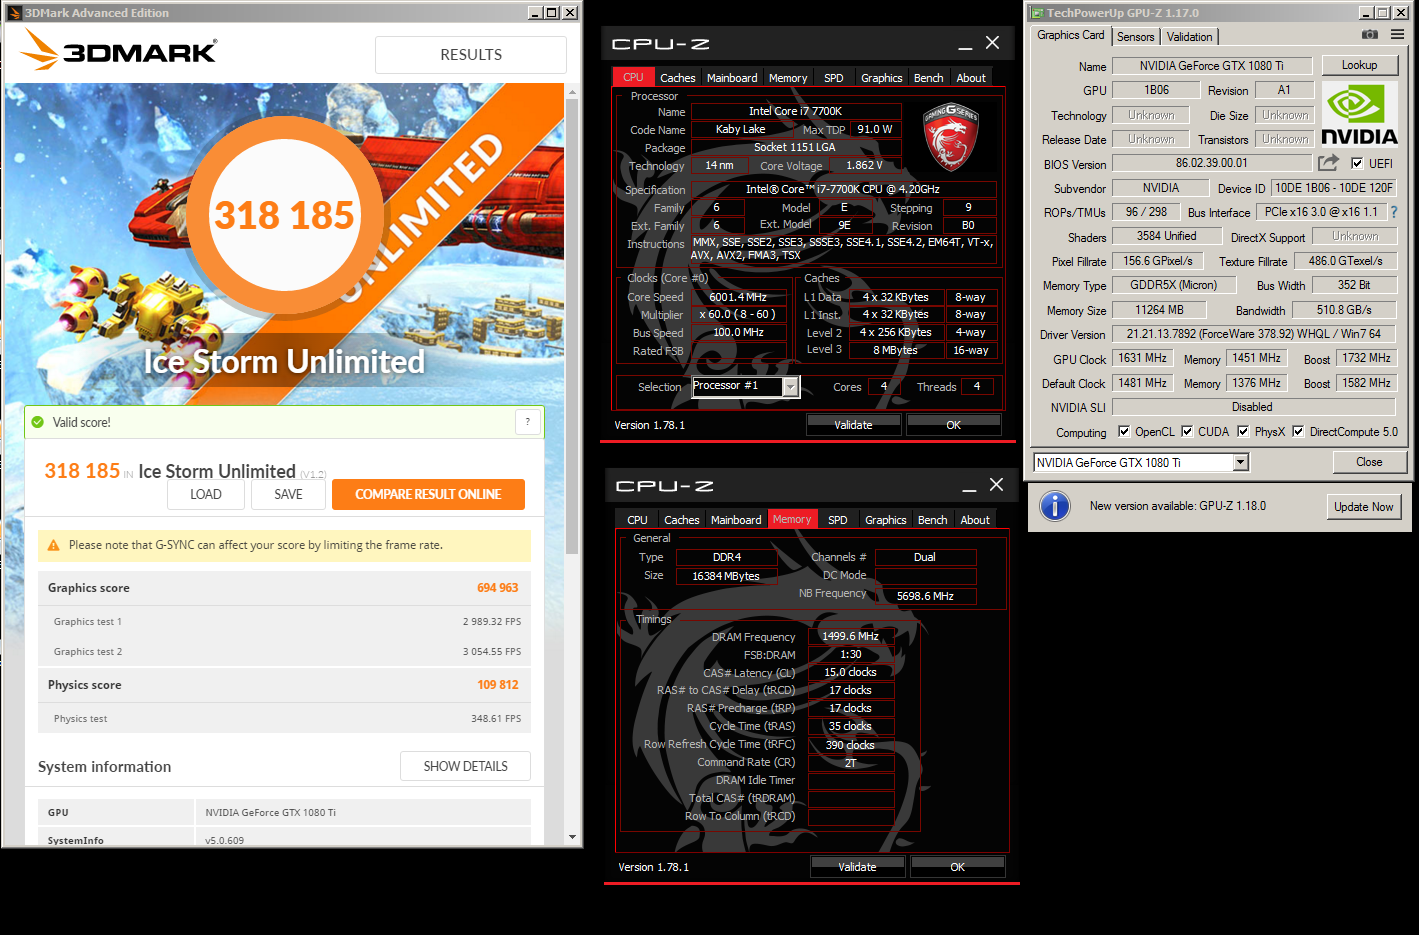Click the Physics score value 109 812
Image resolution: width=1419 pixels, height=935 pixels.
click(x=497, y=685)
